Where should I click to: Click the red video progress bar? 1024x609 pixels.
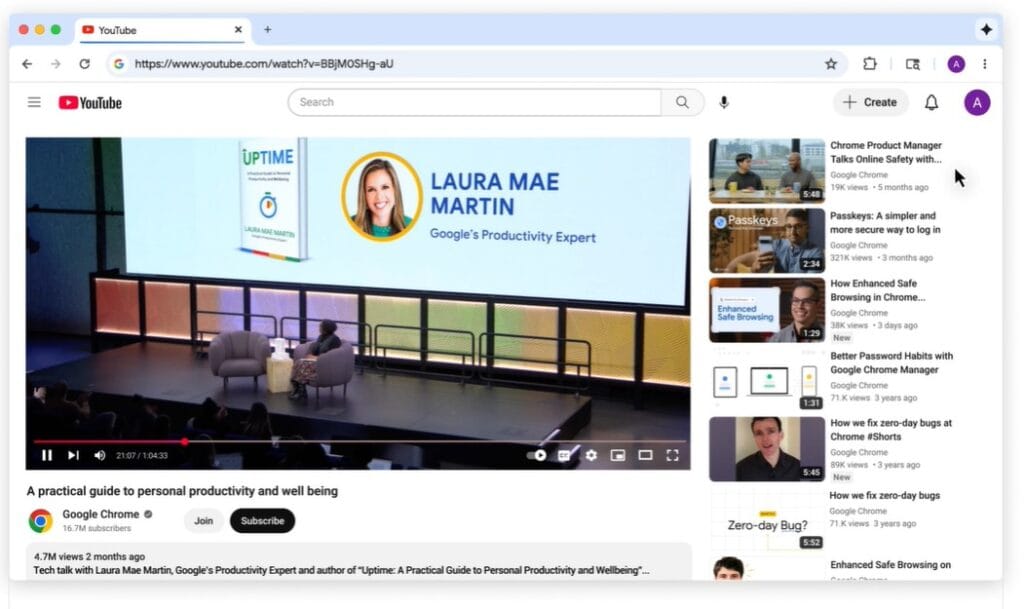[185, 440]
